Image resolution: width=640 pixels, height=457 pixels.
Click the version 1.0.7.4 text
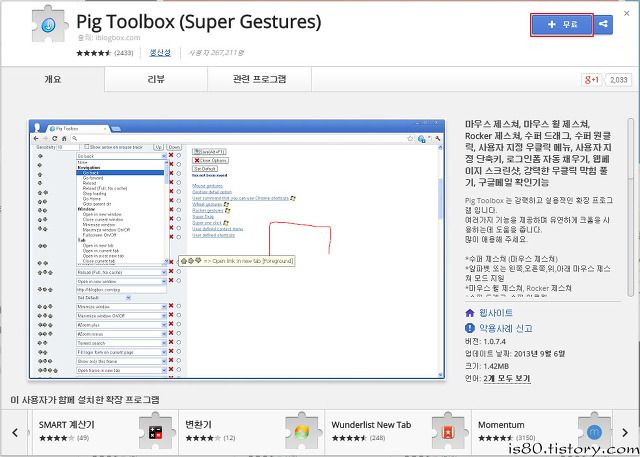(485, 342)
